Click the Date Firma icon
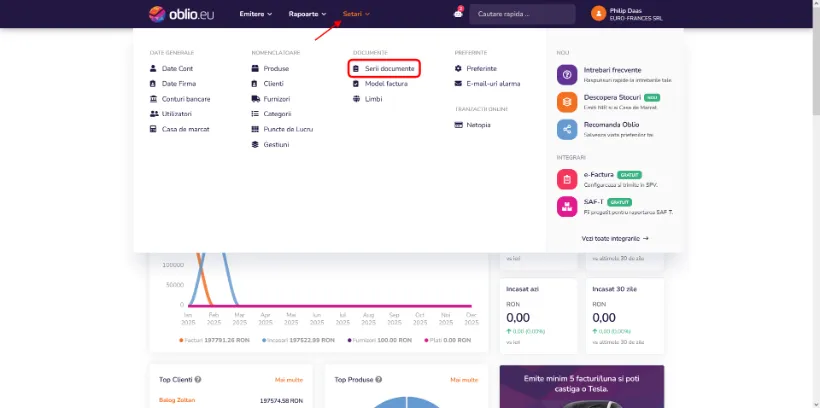 pyautogui.click(x=153, y=84)
